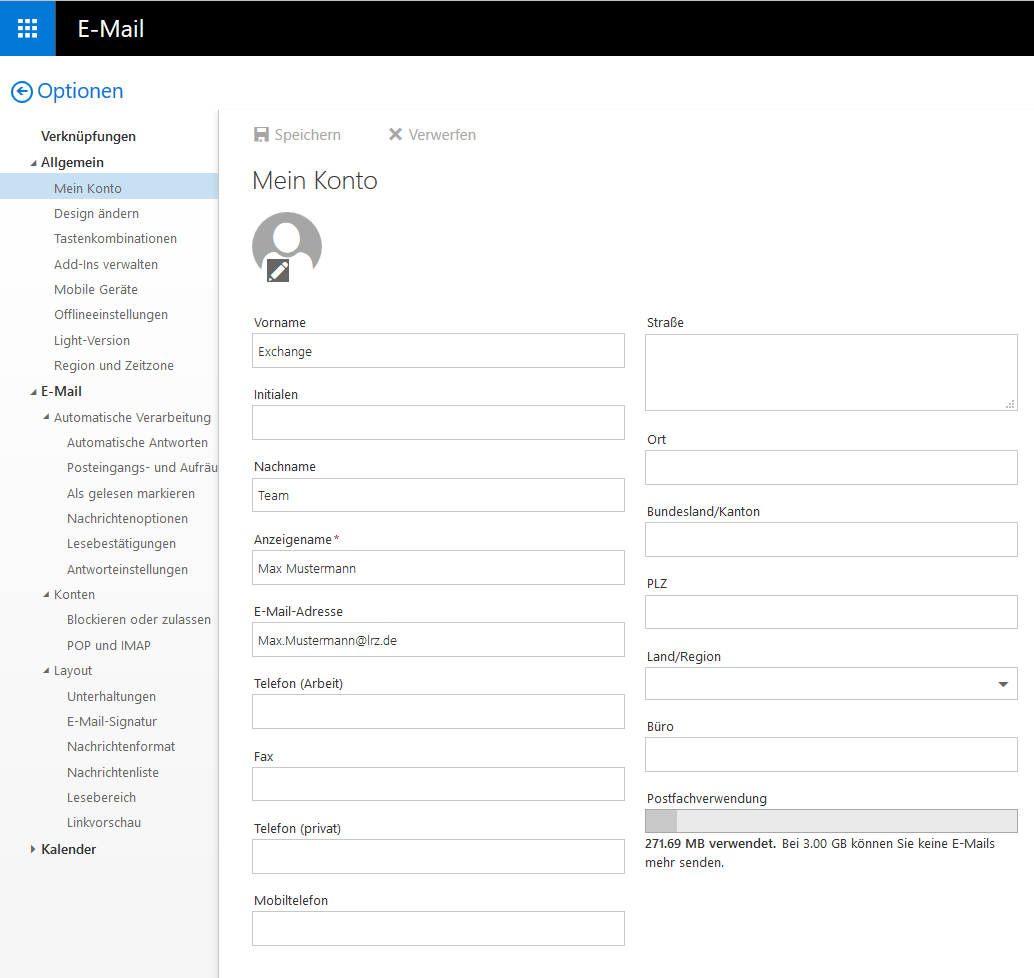Collapse the Allgemein section
Screen dimensions: 1034x978
tap(33, 163)
